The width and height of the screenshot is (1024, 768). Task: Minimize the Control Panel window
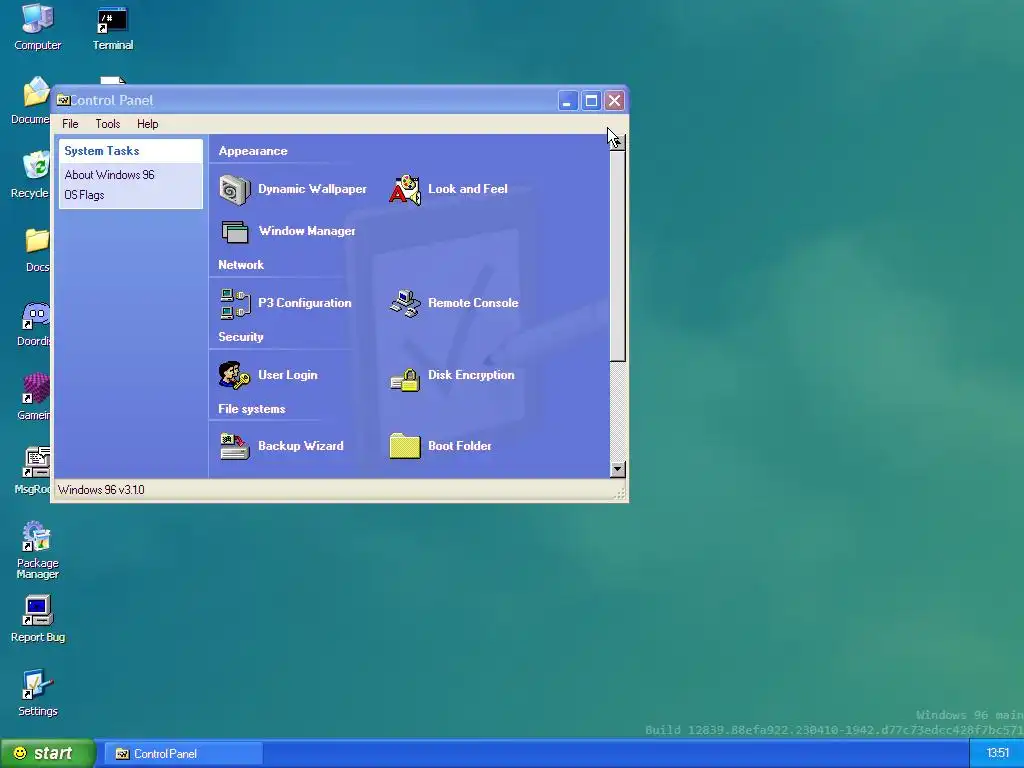(568, 101)
